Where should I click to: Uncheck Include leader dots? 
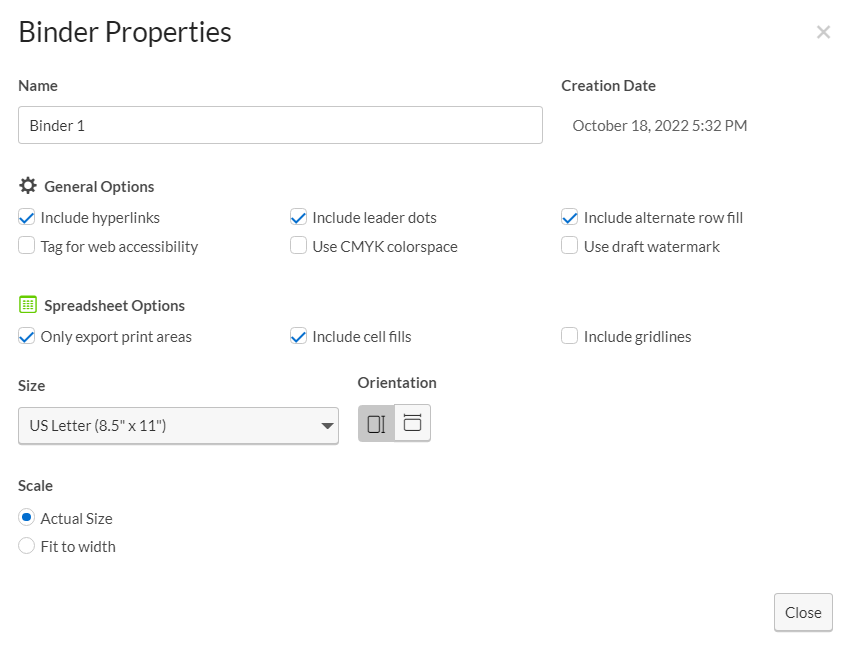pos(298,217)
